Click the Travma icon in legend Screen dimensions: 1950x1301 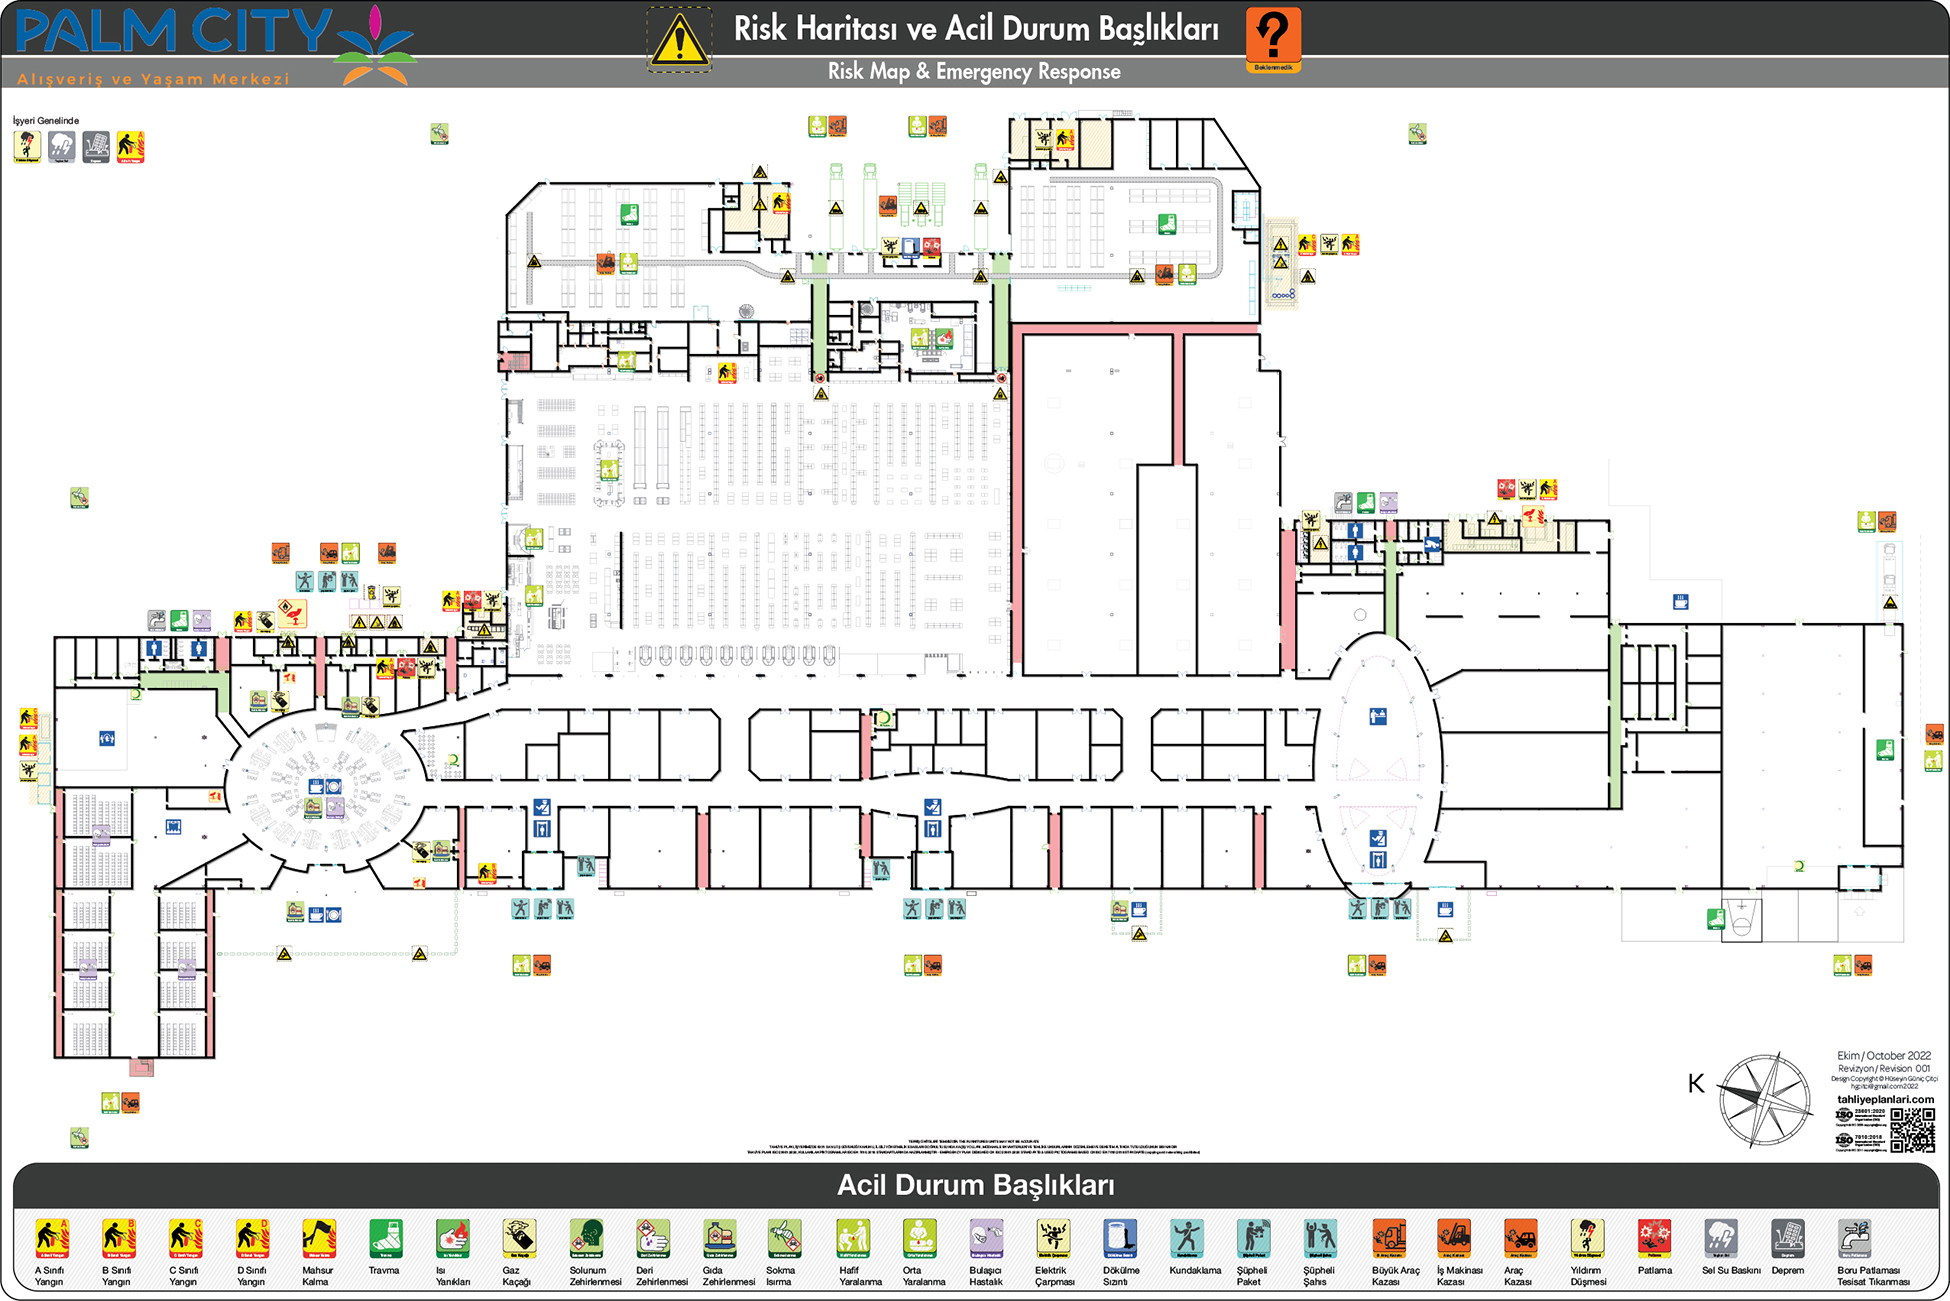(385, 1238)
